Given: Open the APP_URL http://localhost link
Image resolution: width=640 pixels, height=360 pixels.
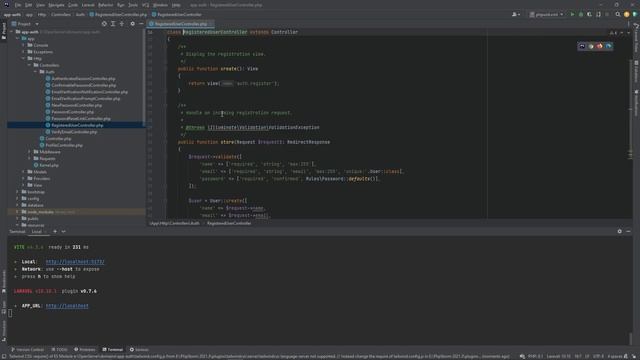Looking at the screenshot, I should click(67, 306).
